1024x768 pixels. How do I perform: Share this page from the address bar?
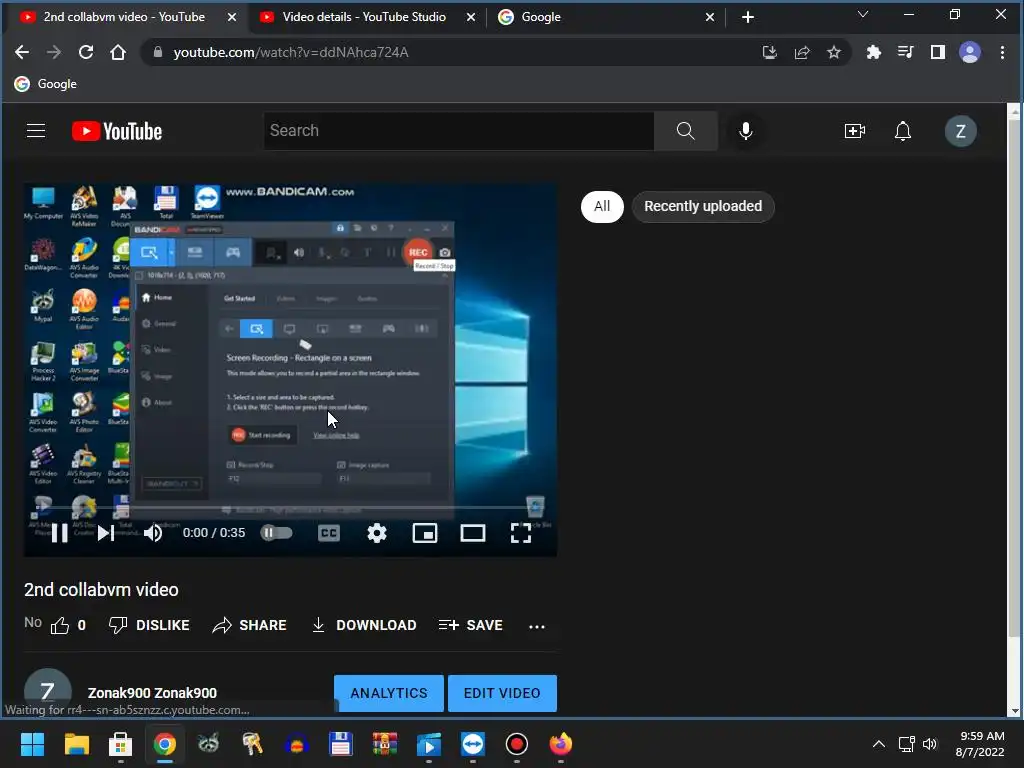pyautogui.click(x=802, y=52)
